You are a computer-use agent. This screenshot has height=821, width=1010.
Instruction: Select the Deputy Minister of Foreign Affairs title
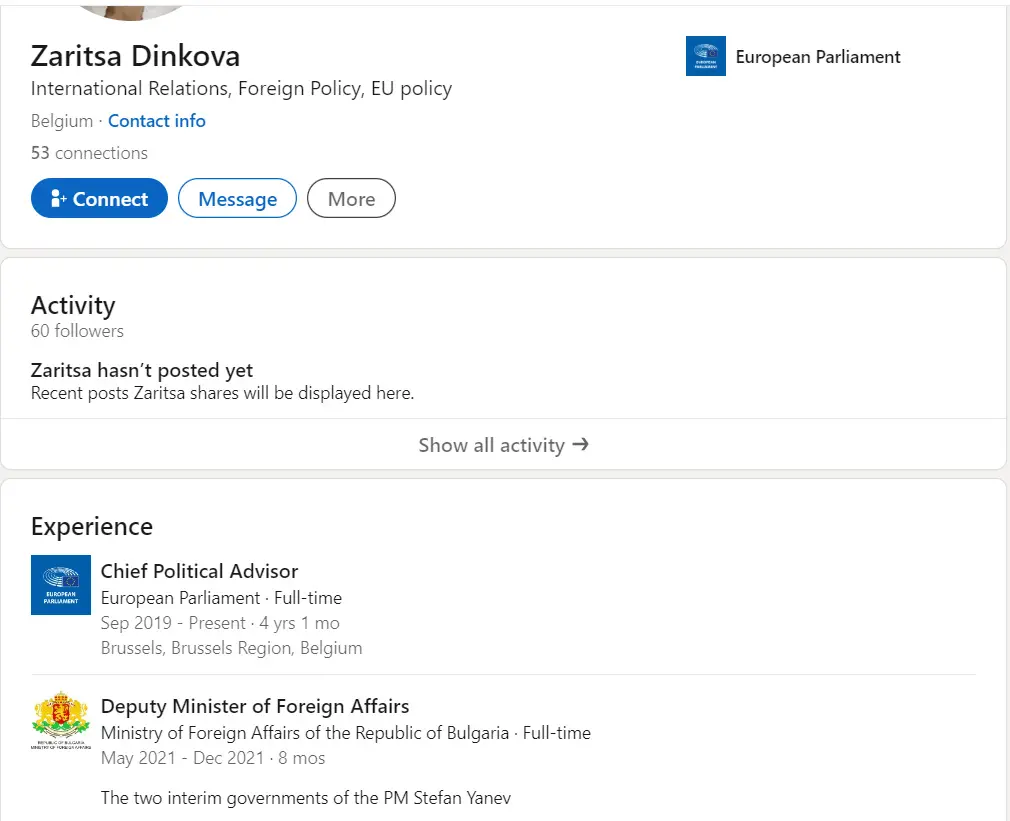(x=255, y=706)
